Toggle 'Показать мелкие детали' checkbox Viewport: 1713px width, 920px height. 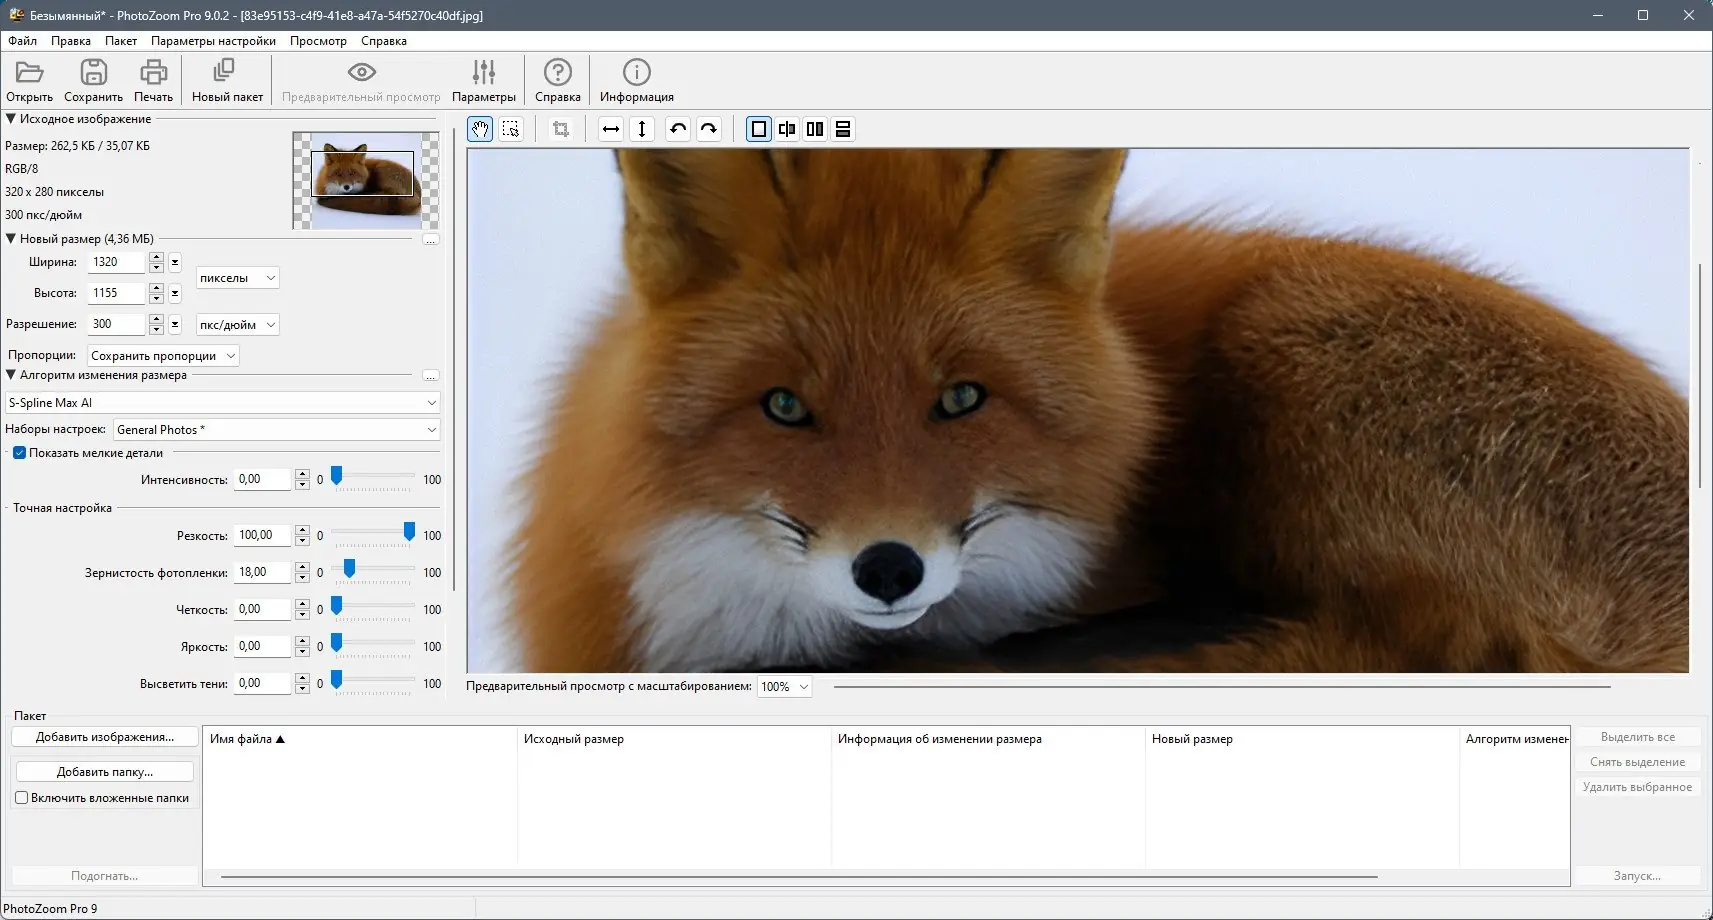click(19, 453)
